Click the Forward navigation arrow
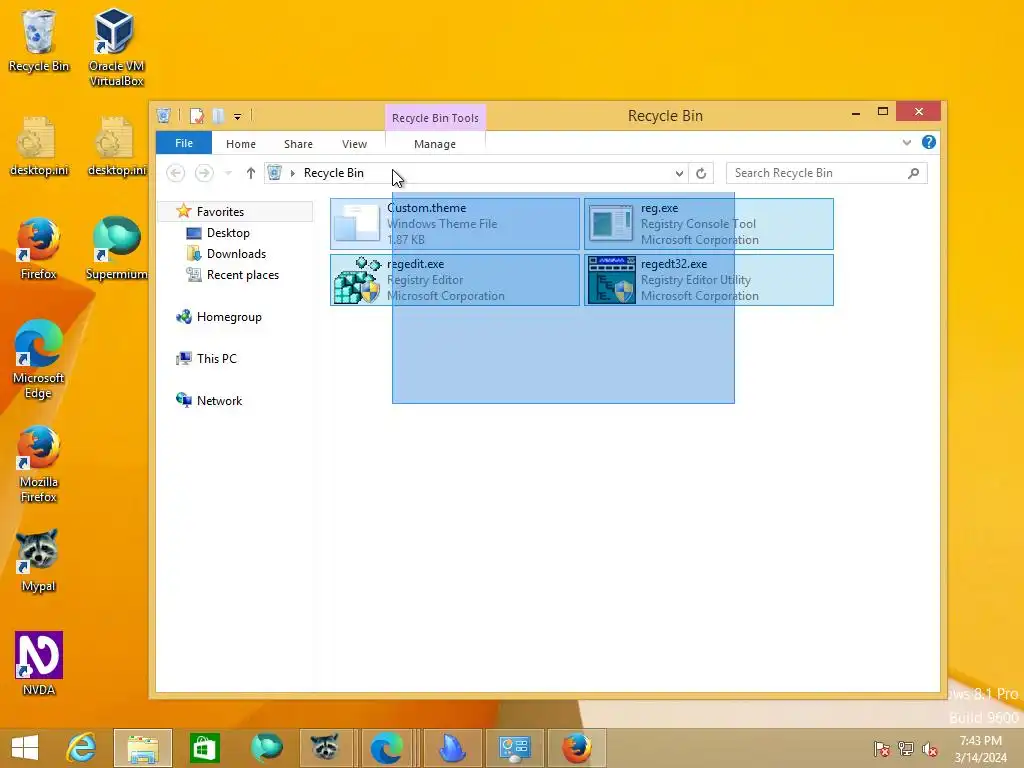1024x768 pixels. coord(204,173)
